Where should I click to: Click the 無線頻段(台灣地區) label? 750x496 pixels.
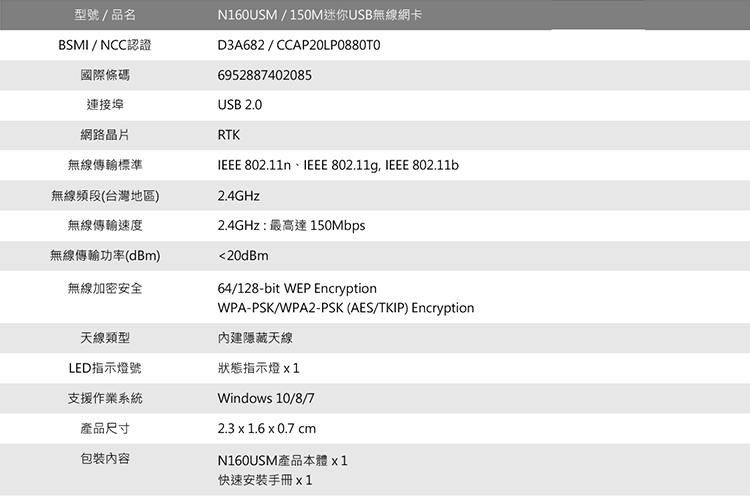105,195
